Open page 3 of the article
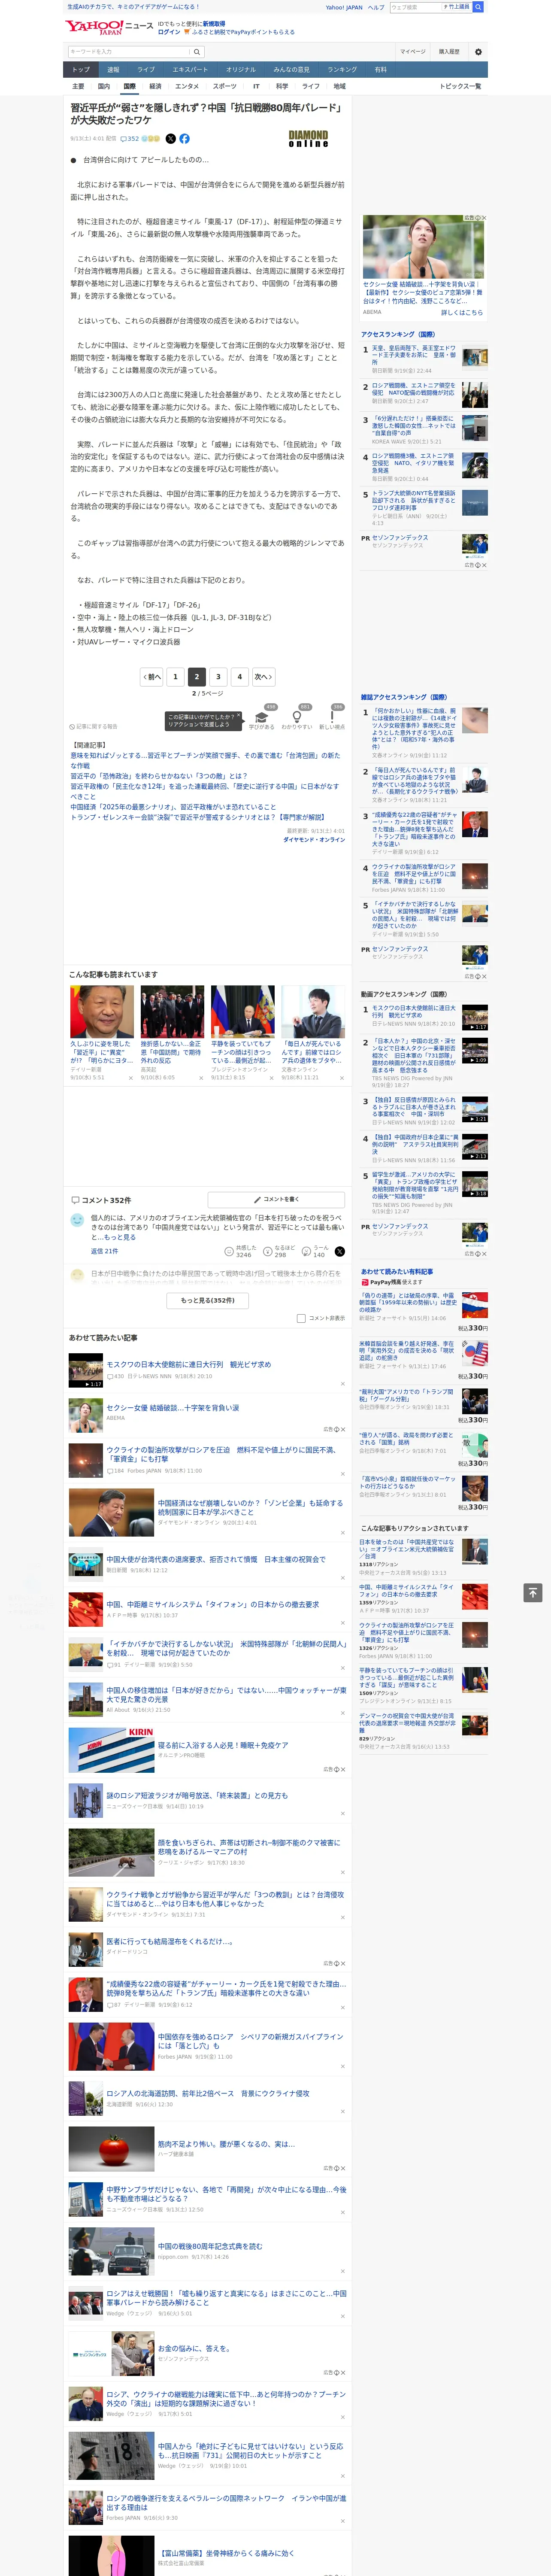This screenshot has height=2576, width=551. tap(218, 676)
